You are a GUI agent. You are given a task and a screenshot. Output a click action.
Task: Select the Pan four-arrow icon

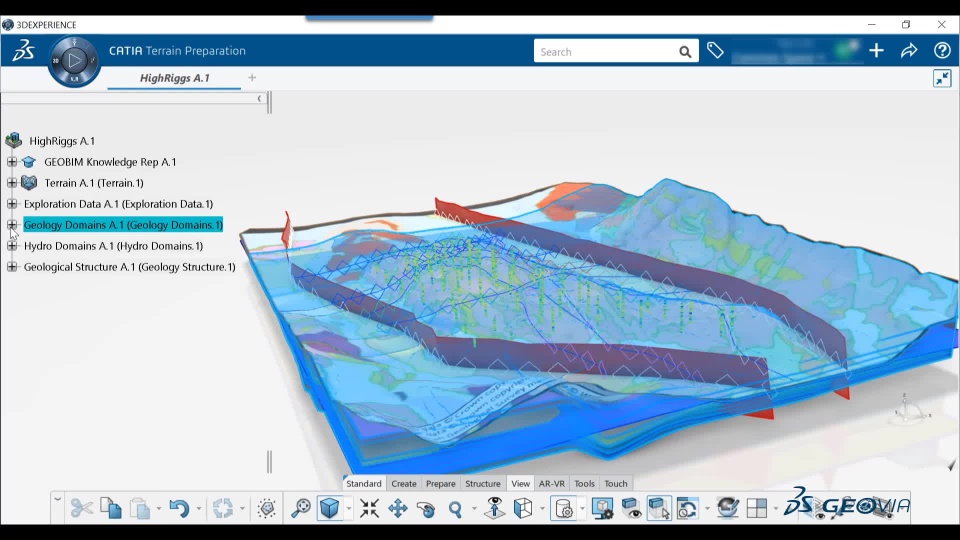(398, 508)
